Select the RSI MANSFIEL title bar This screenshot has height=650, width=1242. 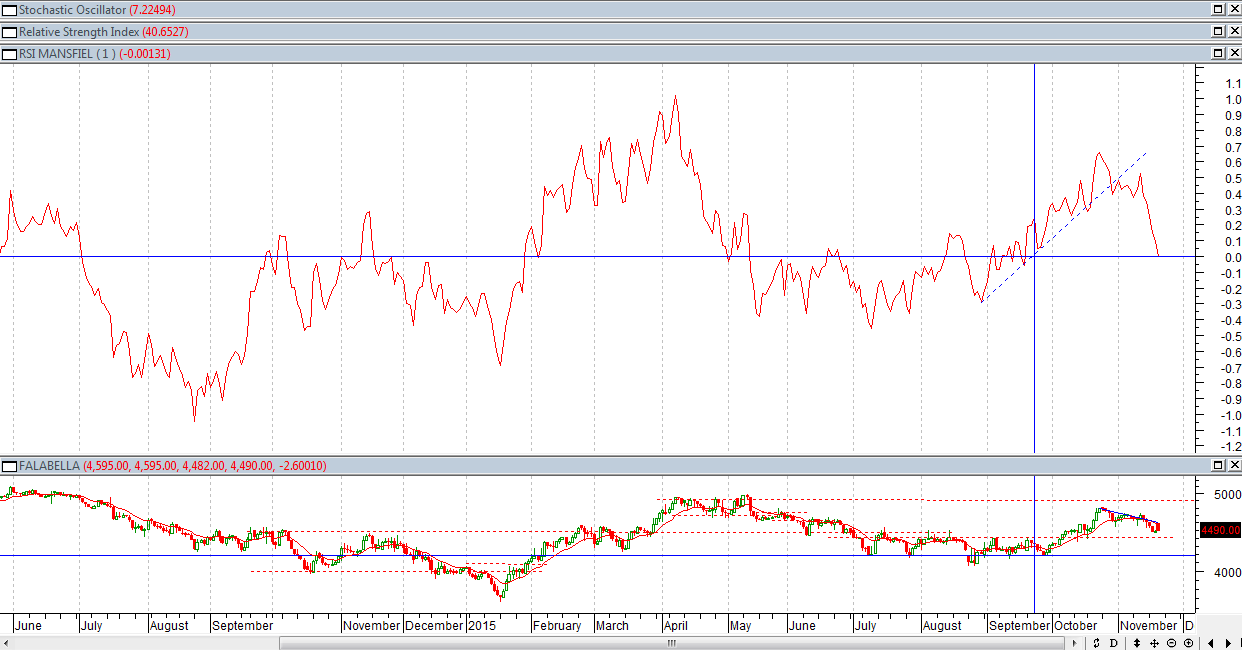click(x=600, y=54)
